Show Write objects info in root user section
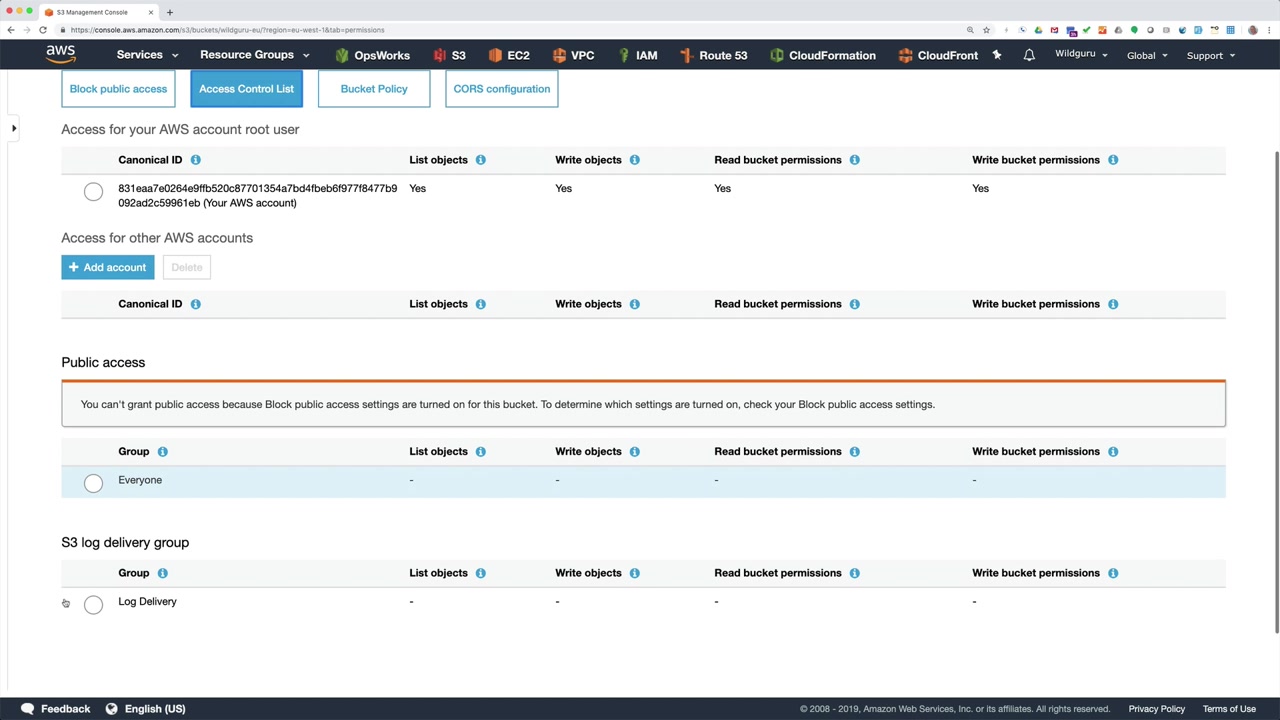 (x=634, y=160)
